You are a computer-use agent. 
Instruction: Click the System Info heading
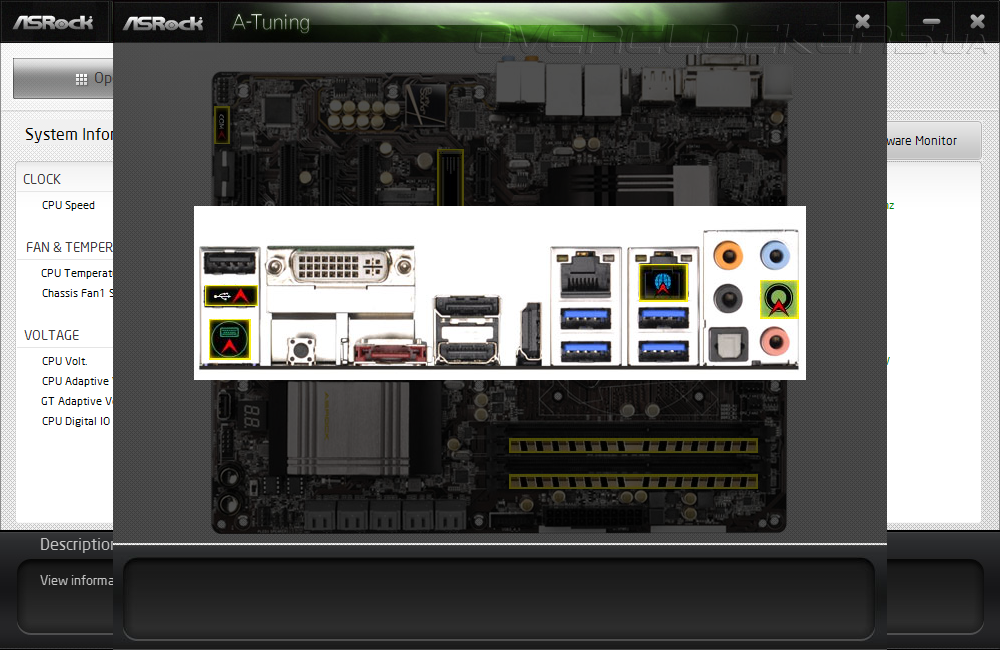point(69,135)
